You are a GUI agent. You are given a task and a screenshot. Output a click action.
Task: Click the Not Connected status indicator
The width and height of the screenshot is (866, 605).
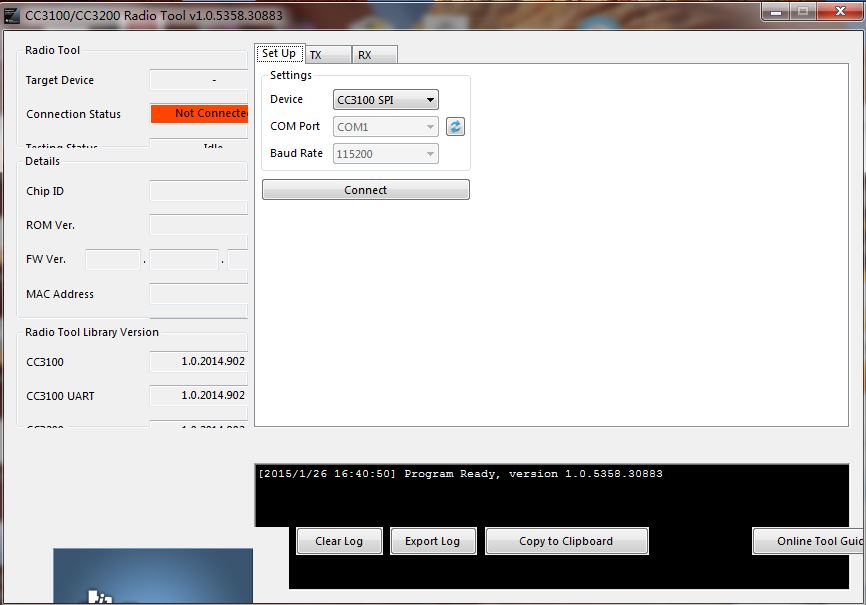pos(199,114)
